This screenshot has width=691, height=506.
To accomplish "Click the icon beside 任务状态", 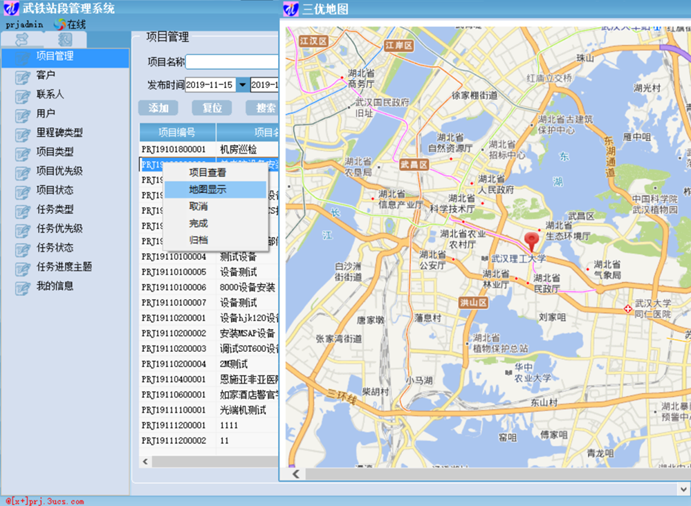I will pyautogui.click(x=22, y=249).
